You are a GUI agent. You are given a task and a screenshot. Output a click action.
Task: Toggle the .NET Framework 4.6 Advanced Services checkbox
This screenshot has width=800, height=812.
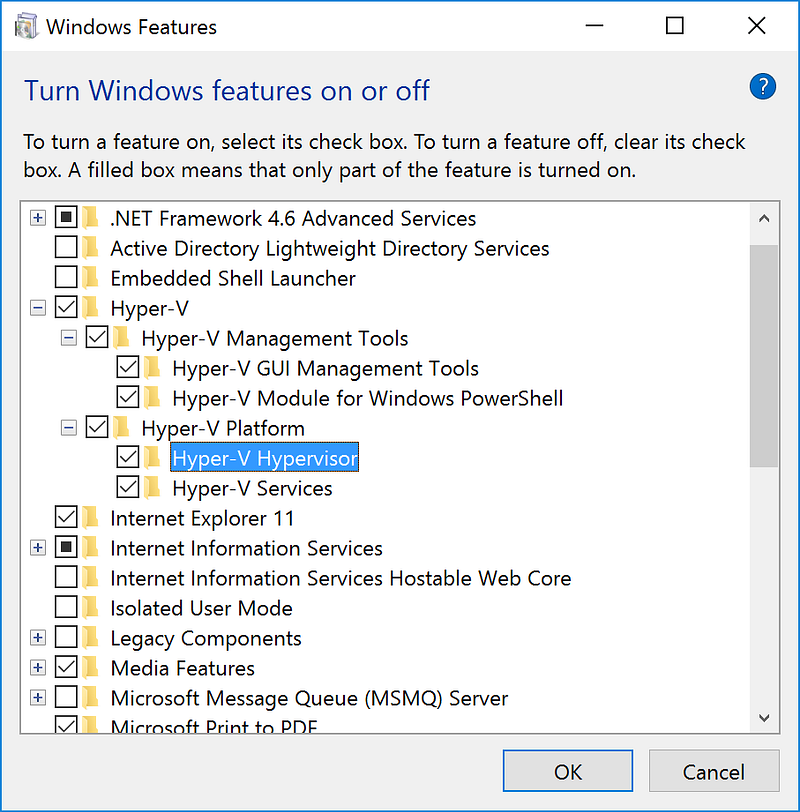(66, 218)
